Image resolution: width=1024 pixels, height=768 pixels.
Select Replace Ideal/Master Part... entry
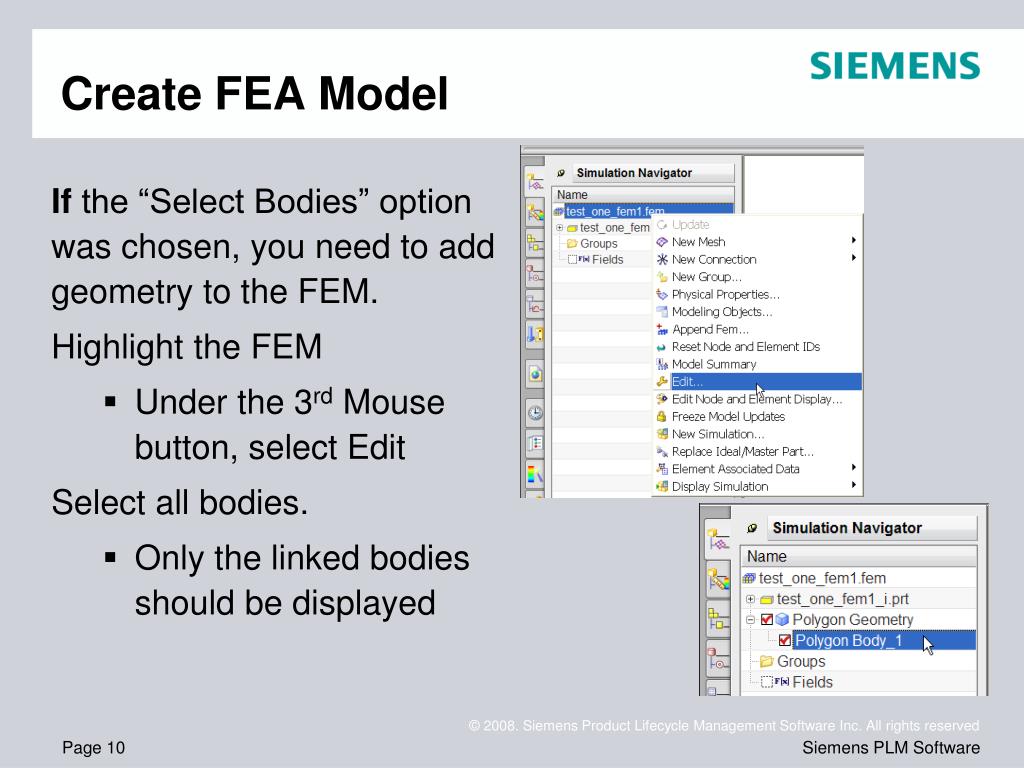point(758,451)
